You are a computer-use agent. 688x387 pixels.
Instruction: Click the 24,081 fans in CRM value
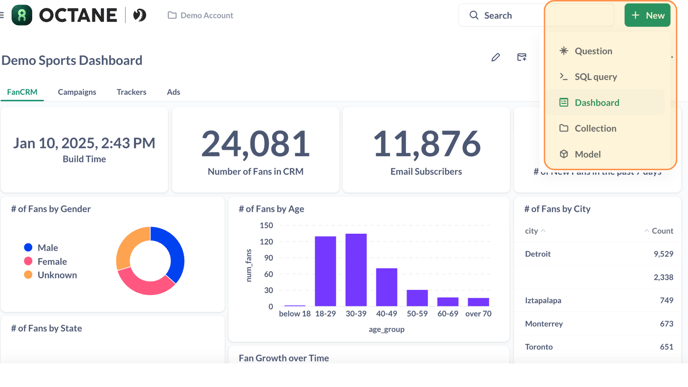pyautogui.click(x=255, y=144)
